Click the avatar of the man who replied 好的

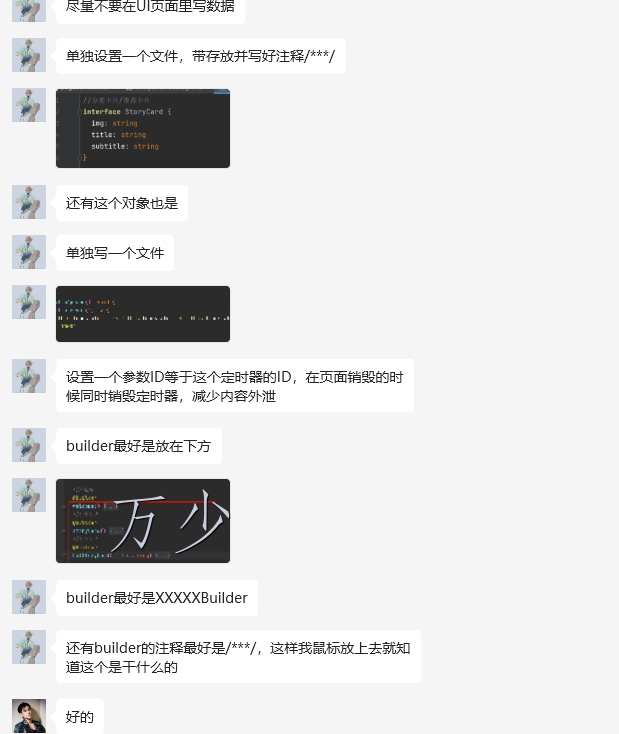coord(29,716)
